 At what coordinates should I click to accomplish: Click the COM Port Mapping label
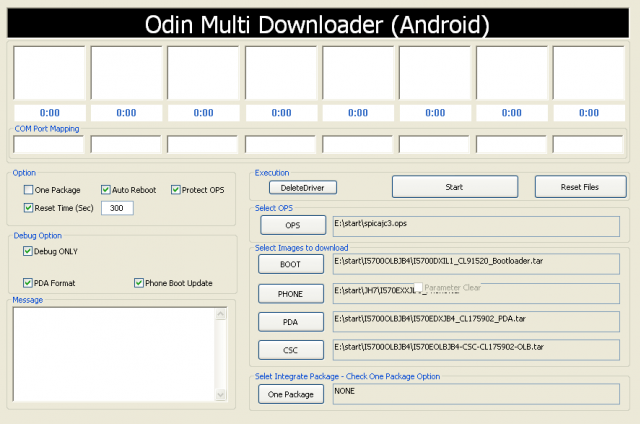[47, 129]
